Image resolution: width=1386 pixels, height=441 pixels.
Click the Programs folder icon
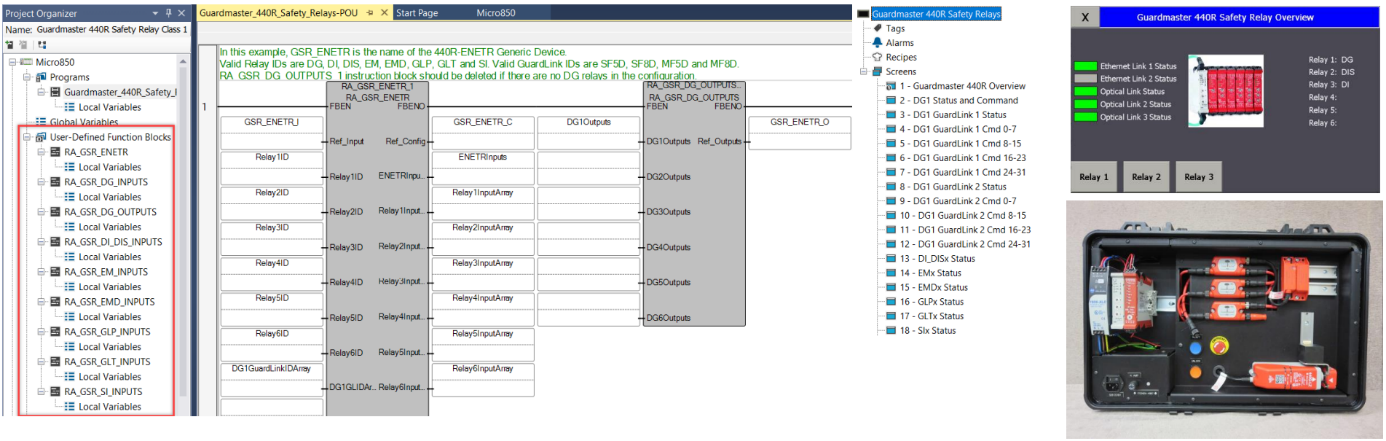[41, 77]
